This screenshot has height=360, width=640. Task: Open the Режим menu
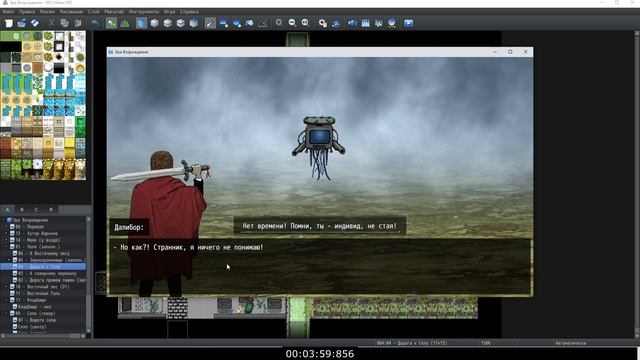click(x=47, y=12)
